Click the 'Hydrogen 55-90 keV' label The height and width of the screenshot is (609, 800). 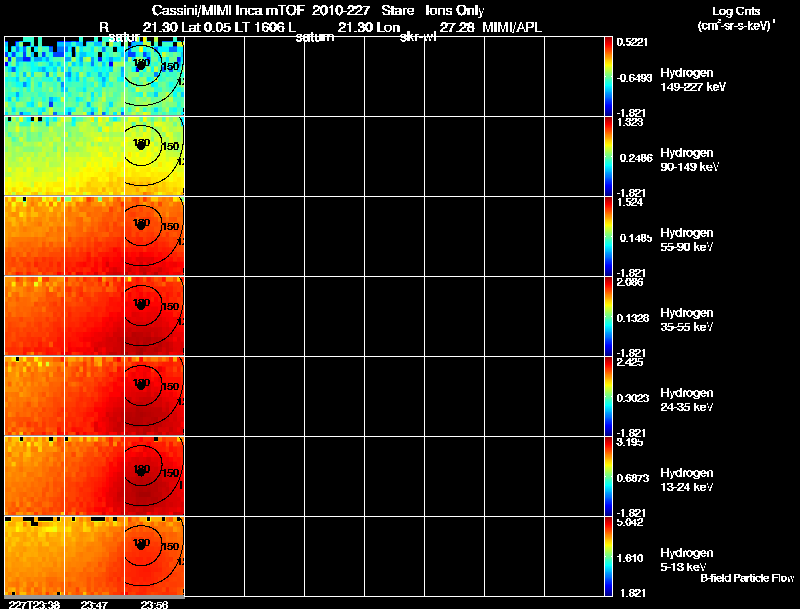pyautogui.click(x=687, y=240)
